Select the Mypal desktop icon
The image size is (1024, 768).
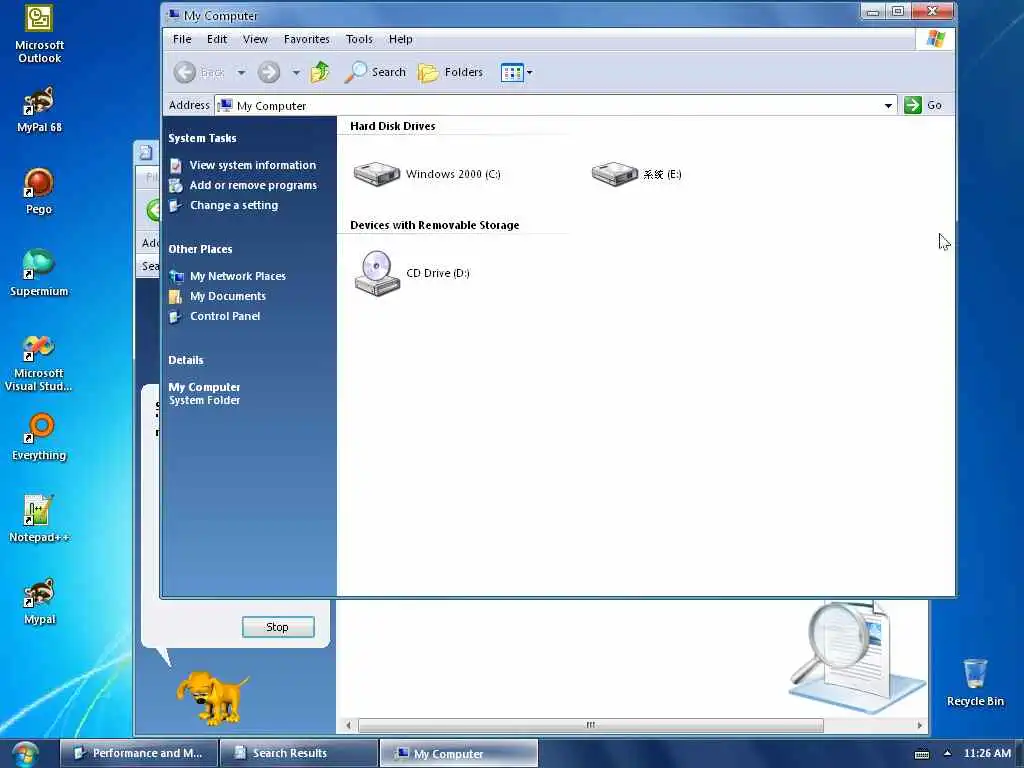coord(39,601)
